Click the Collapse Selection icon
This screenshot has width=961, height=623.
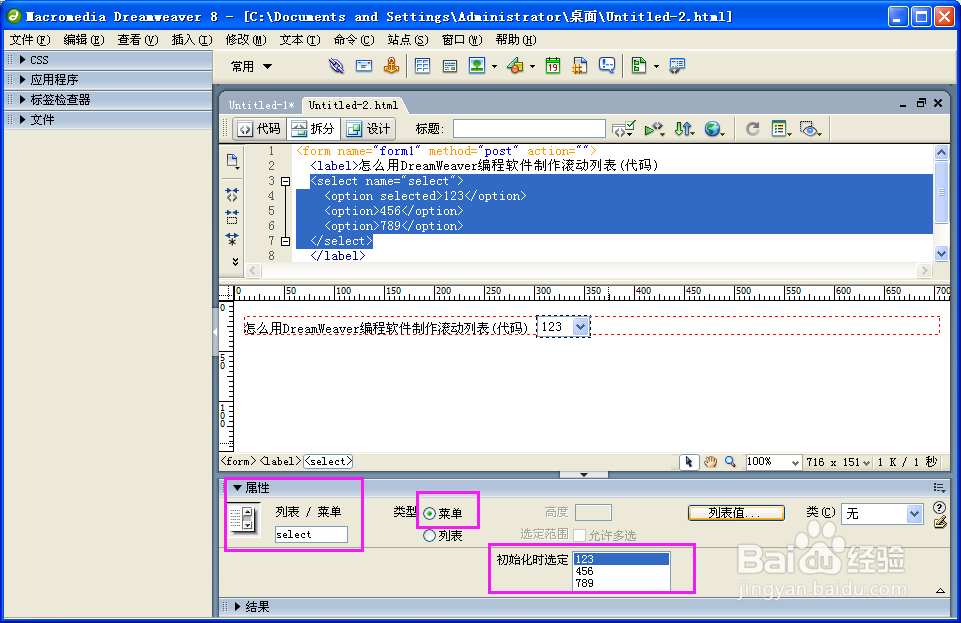[232, 217]
